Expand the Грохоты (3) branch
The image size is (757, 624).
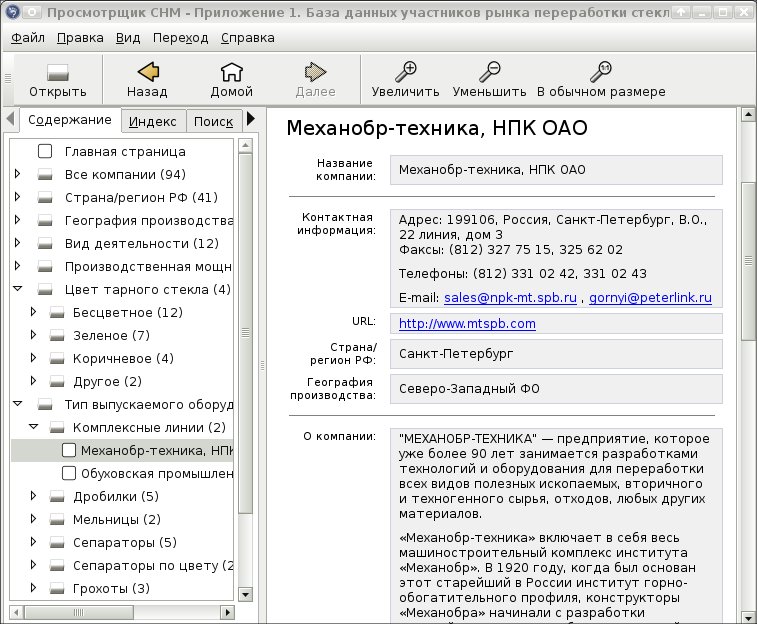coord(33,587)
